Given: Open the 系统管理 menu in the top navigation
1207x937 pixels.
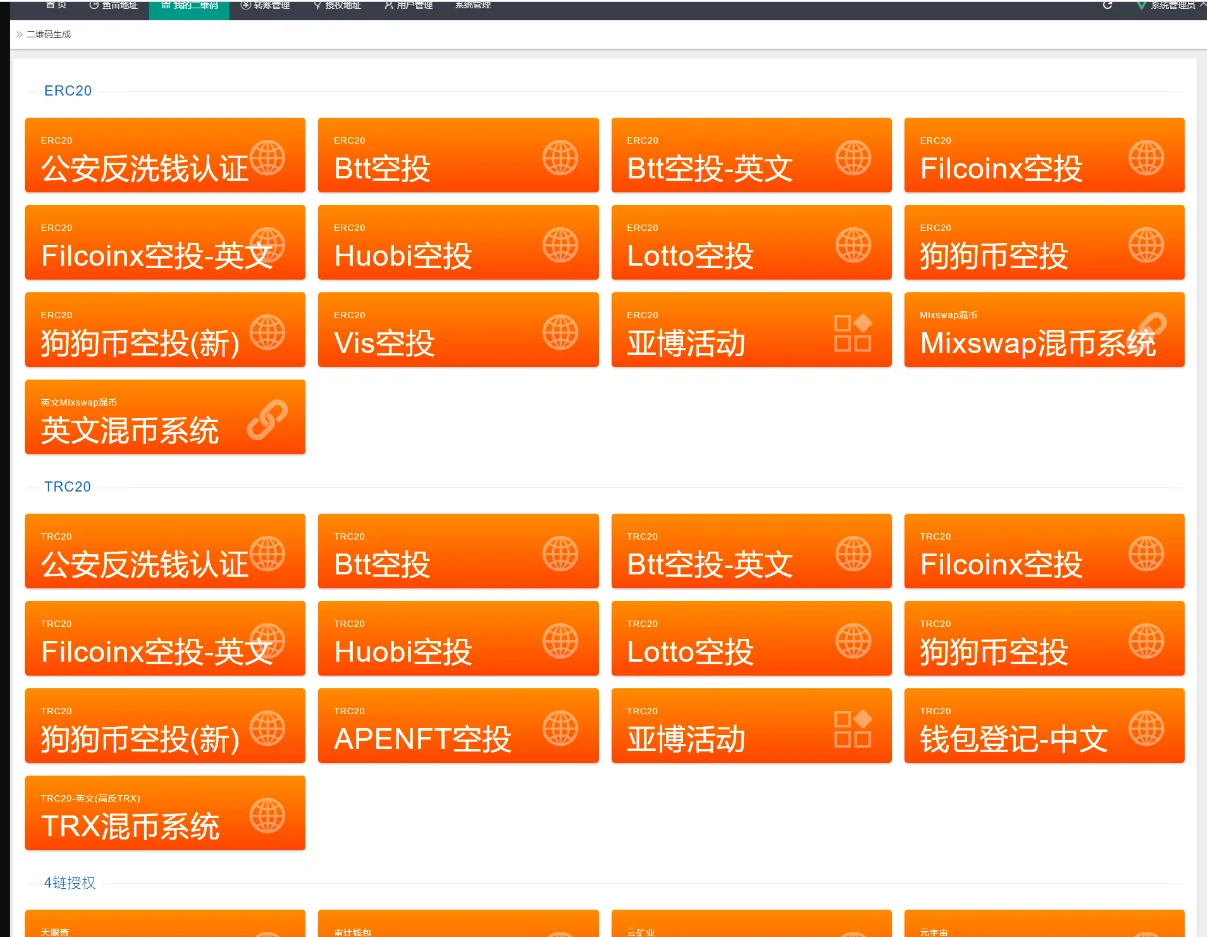Looking at the screenshot, I should click(x=473, y=5).
